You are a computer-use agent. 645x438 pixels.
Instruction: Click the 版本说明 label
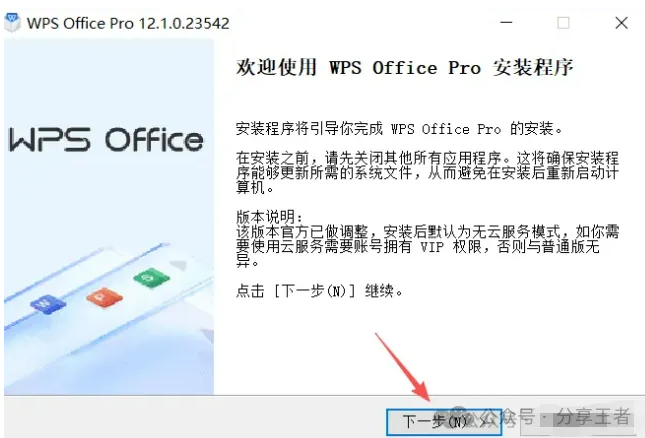pyautogui.click(x=269, y=216)
